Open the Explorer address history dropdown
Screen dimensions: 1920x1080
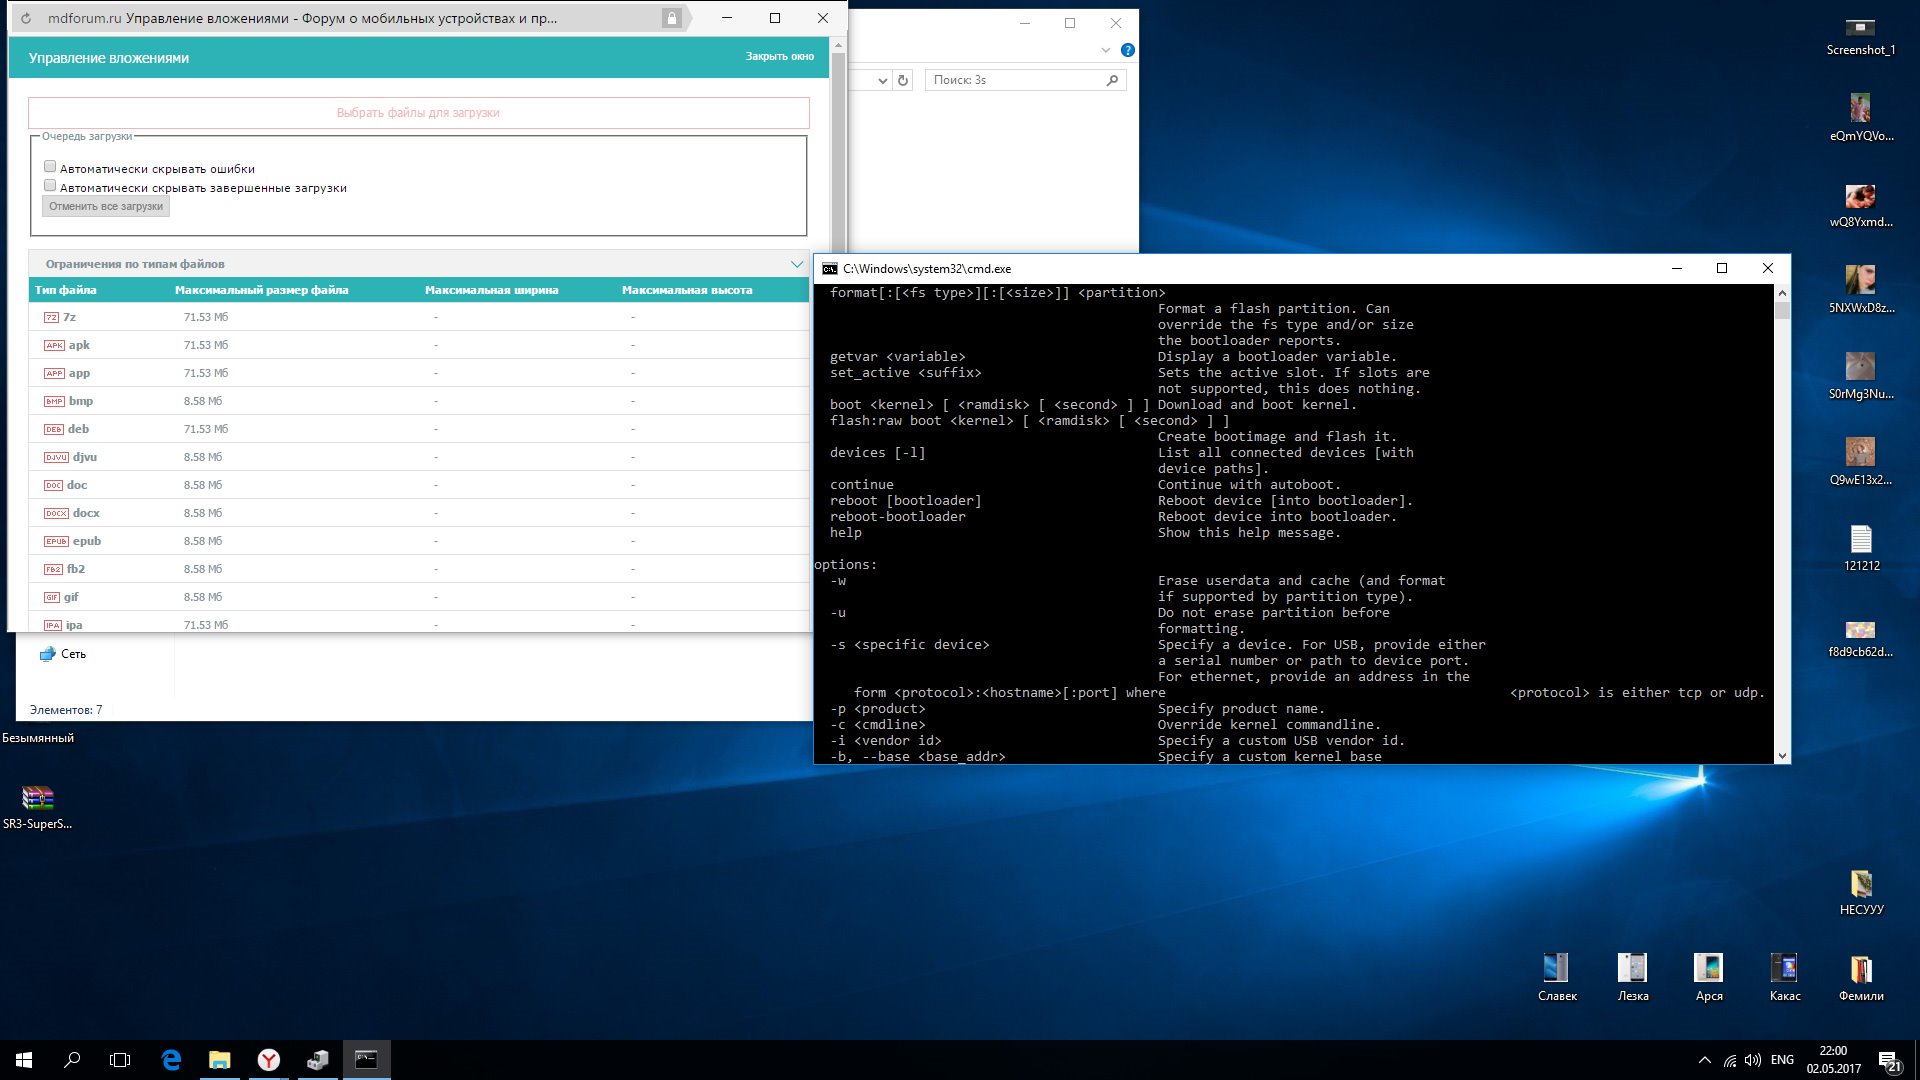[x=882, y=80]
